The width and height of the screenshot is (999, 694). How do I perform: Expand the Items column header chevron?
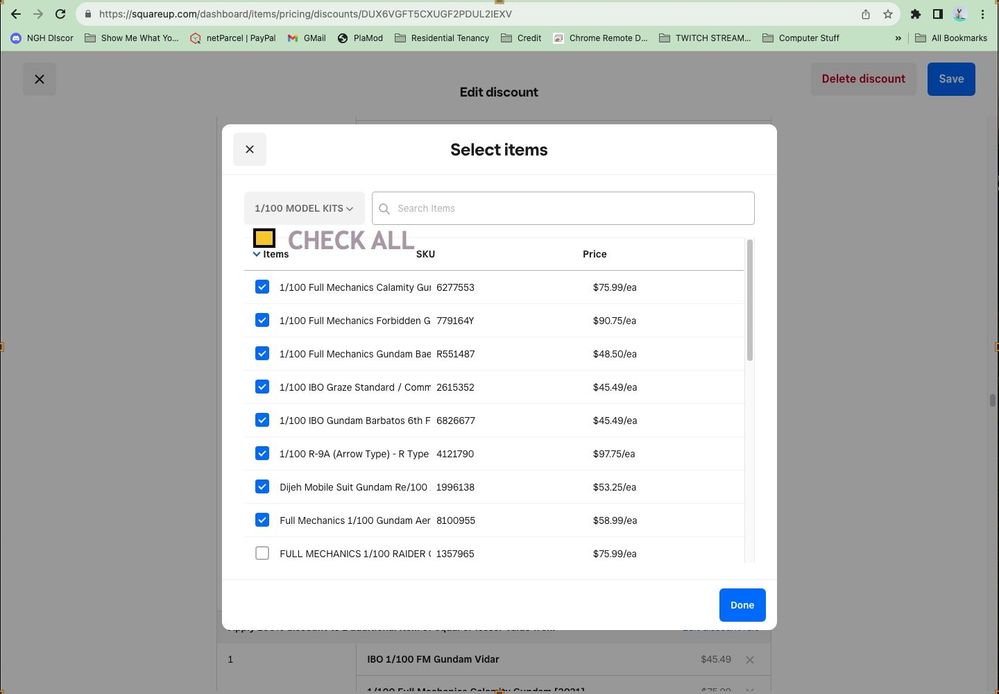click(257, 254)
